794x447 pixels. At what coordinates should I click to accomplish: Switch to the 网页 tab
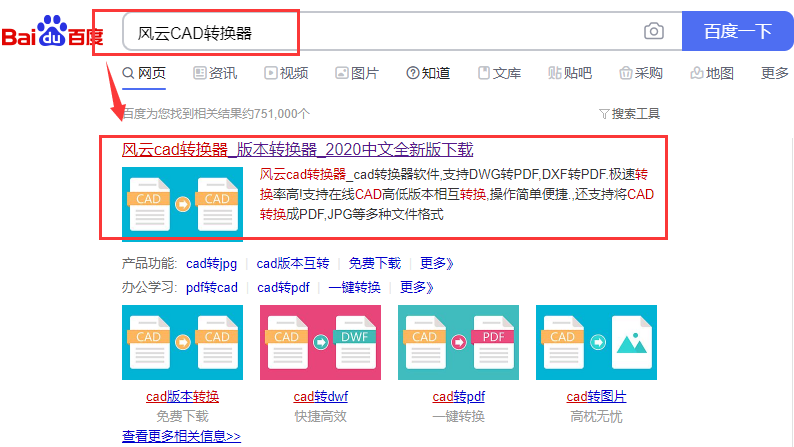[144, 73]
